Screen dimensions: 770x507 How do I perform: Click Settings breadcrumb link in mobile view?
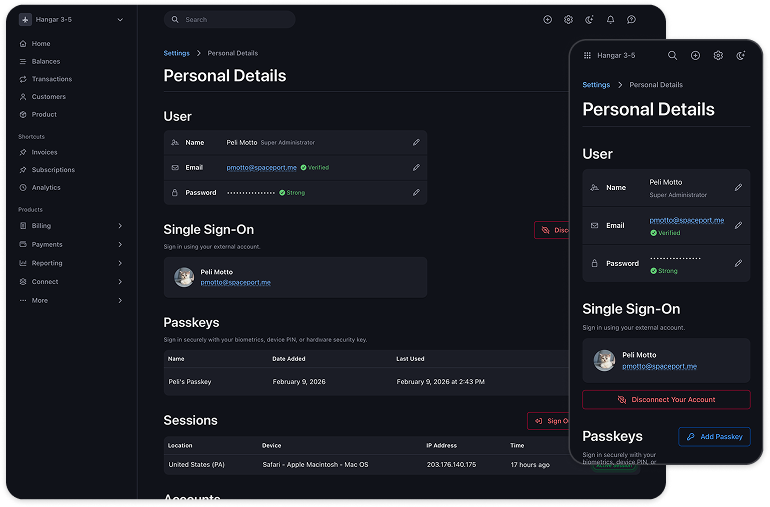pyautogui.click(x=596, y=85)
